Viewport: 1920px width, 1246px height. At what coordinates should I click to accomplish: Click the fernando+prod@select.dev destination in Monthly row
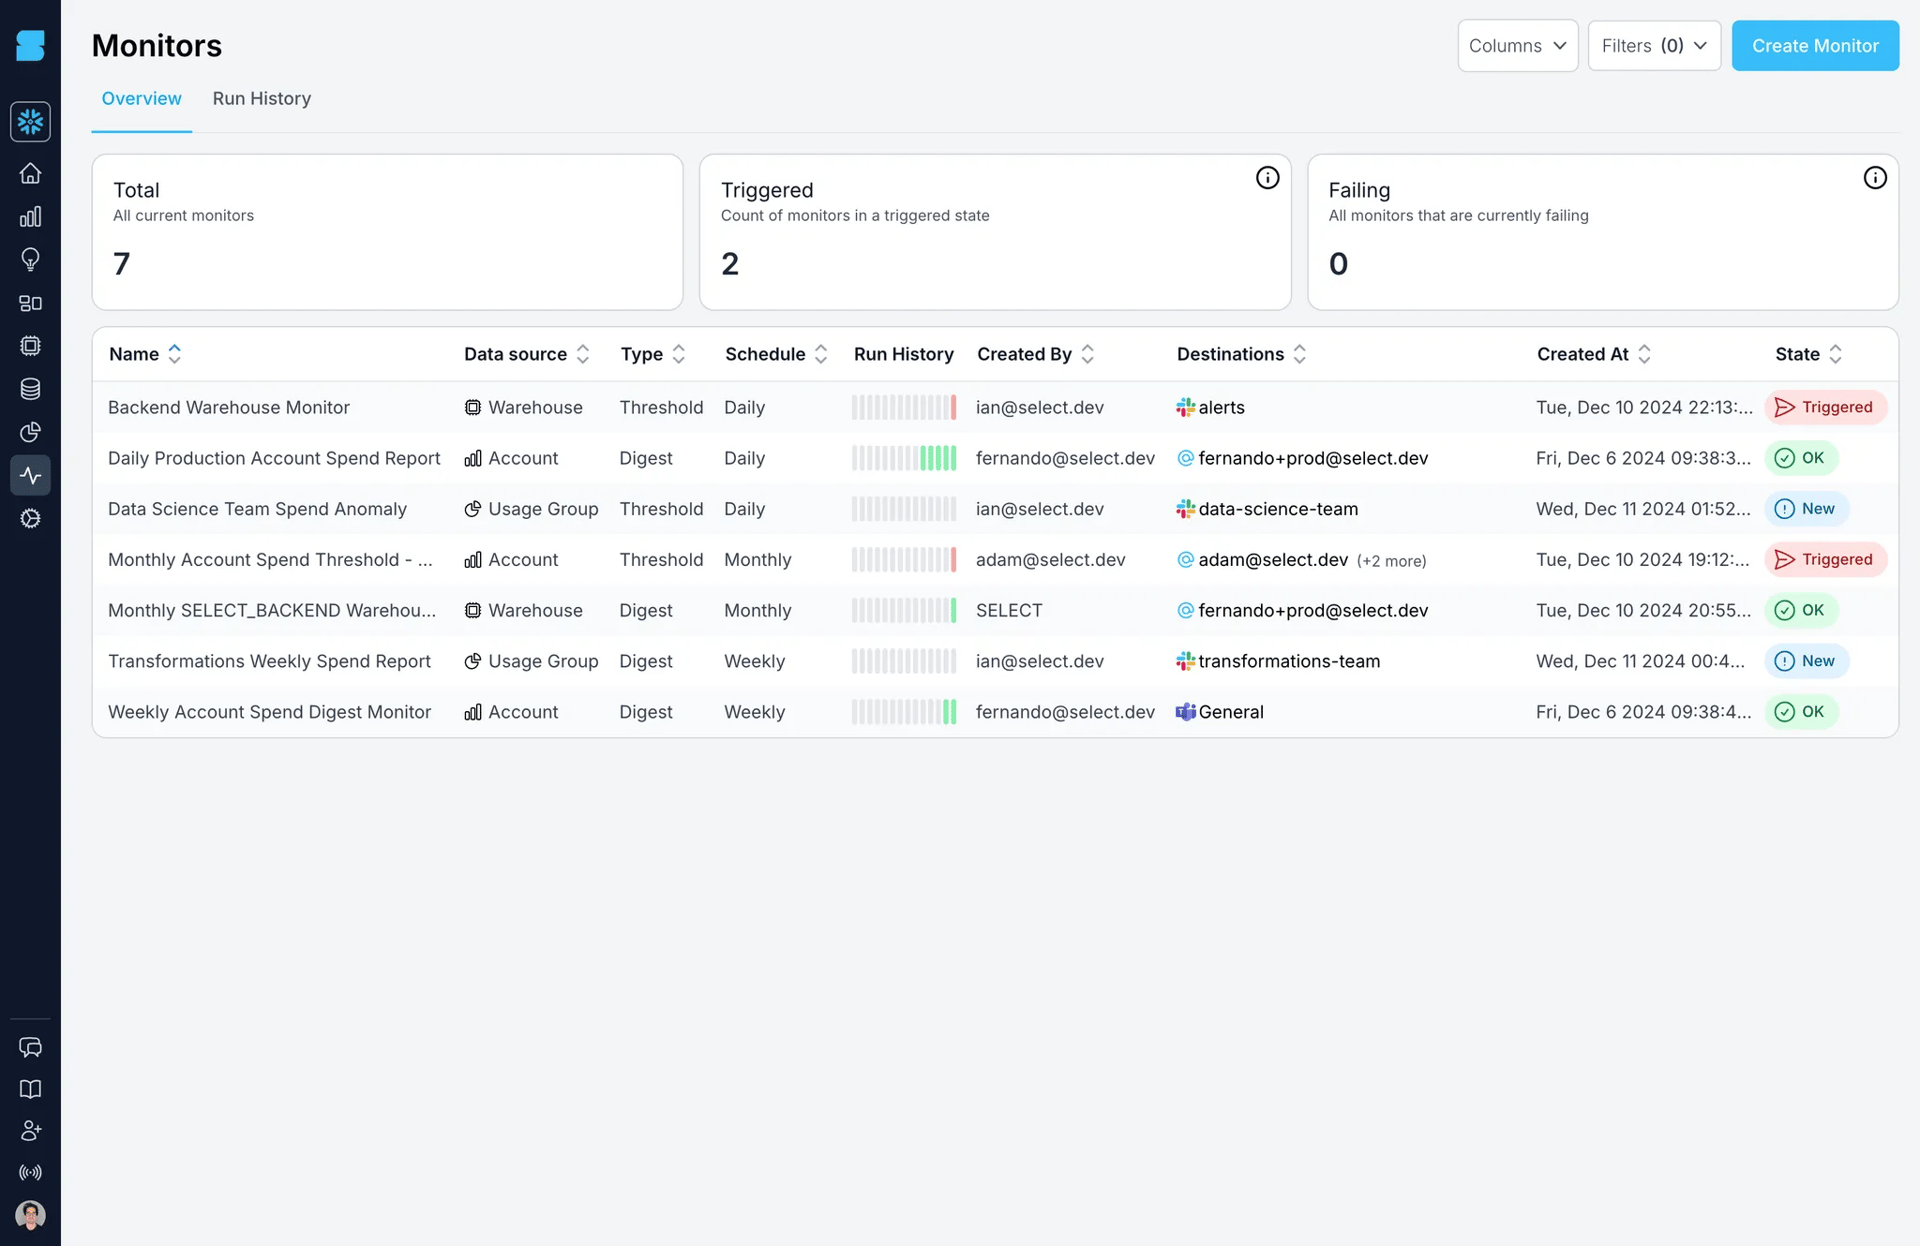1312,610
